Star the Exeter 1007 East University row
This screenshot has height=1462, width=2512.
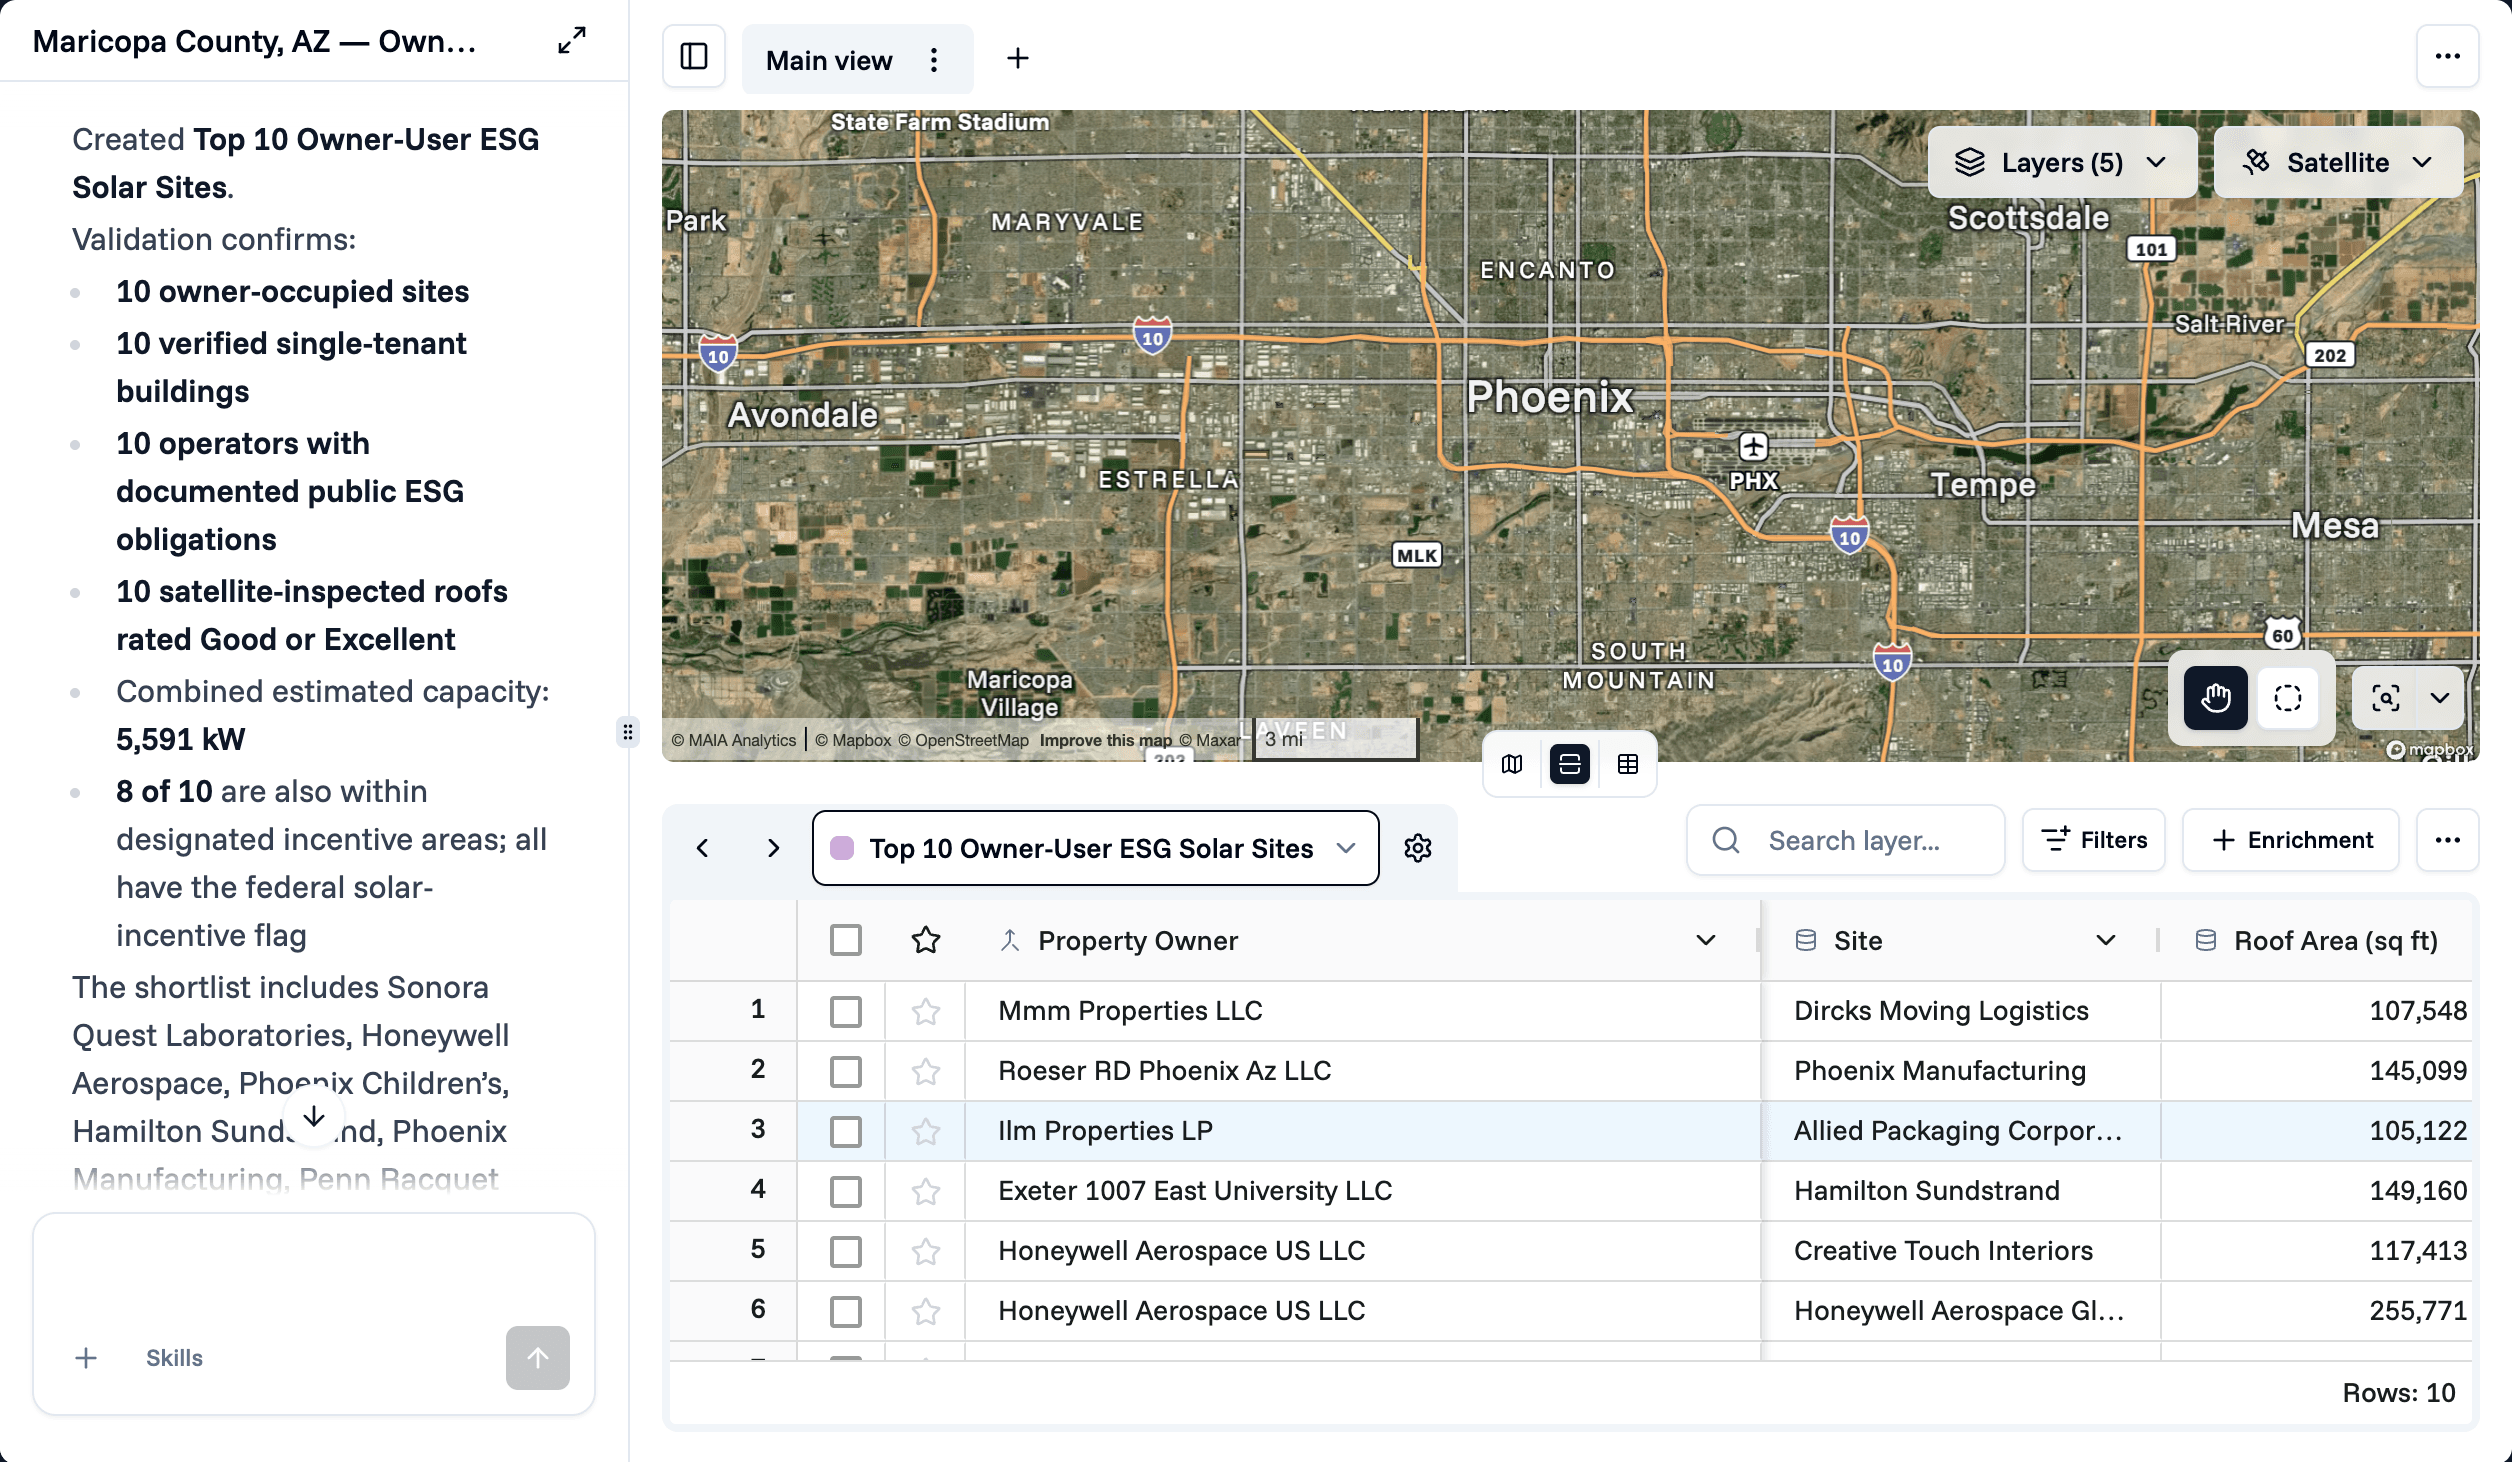coord(926,1191)
